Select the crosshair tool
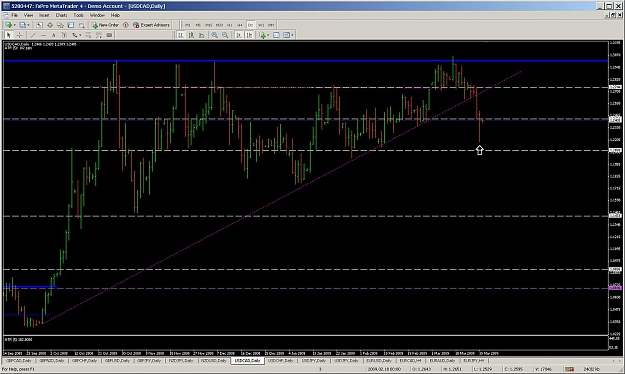Viewport: 625px width, 374px height. (x=19, y=35)
